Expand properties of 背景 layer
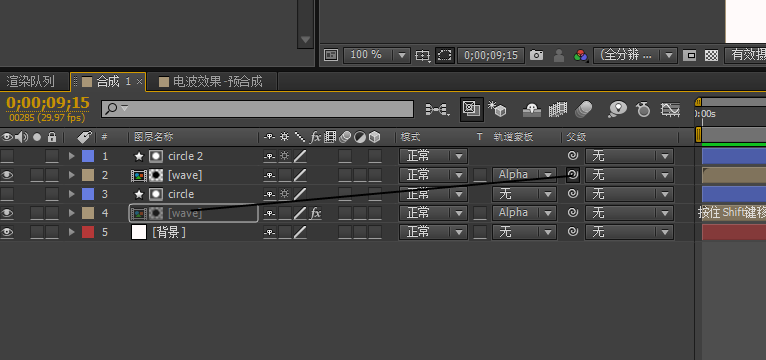 click(72, 232)
